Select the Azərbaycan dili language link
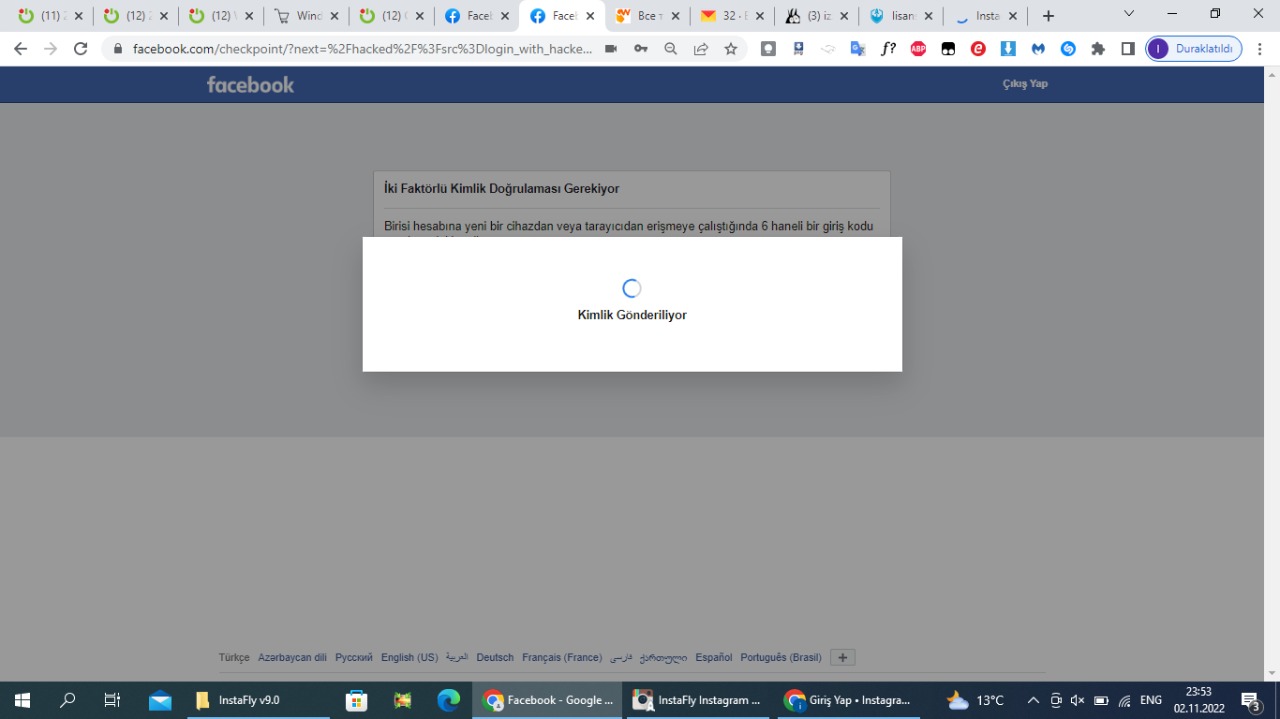This screenshot has height=719, width=1280. point(292,658)
